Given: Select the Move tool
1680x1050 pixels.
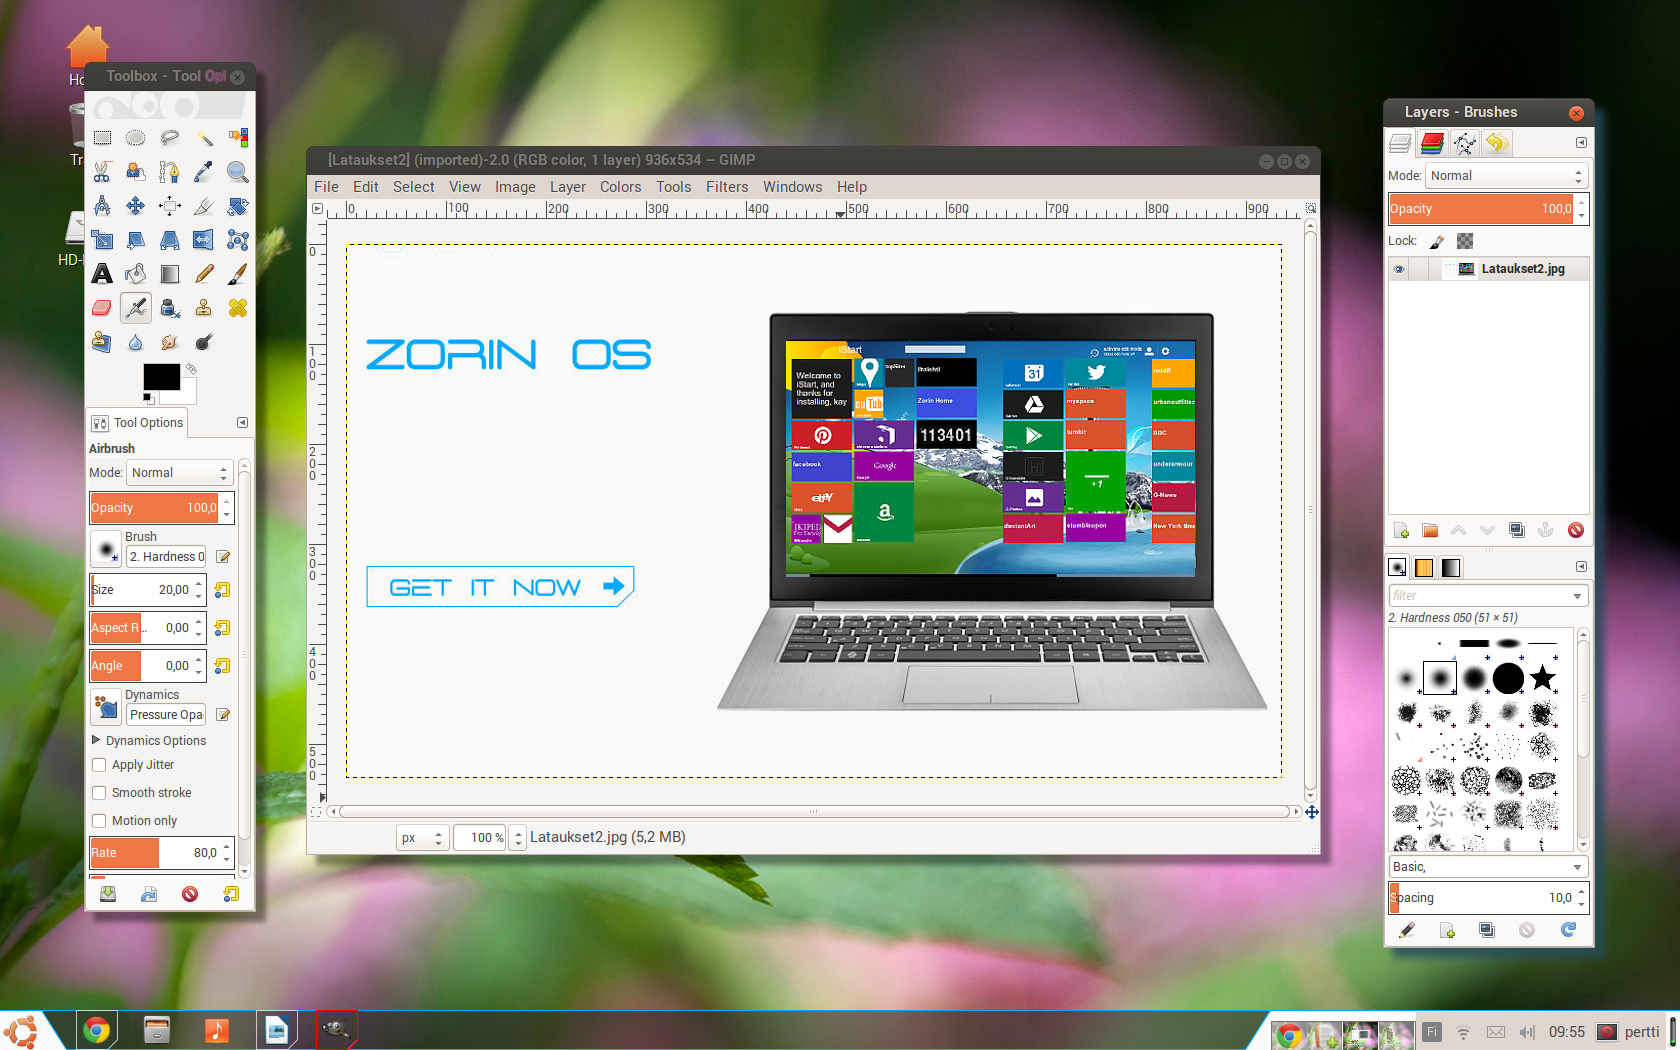Looking at the screenshot, I should (136, 206).
